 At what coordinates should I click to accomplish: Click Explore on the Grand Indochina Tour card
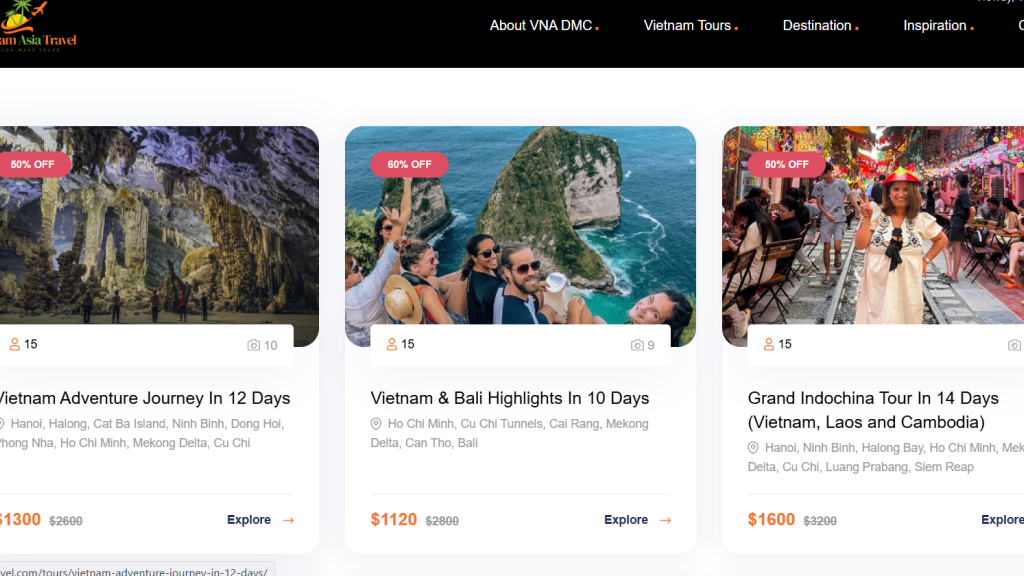[x=1002, y=520]
